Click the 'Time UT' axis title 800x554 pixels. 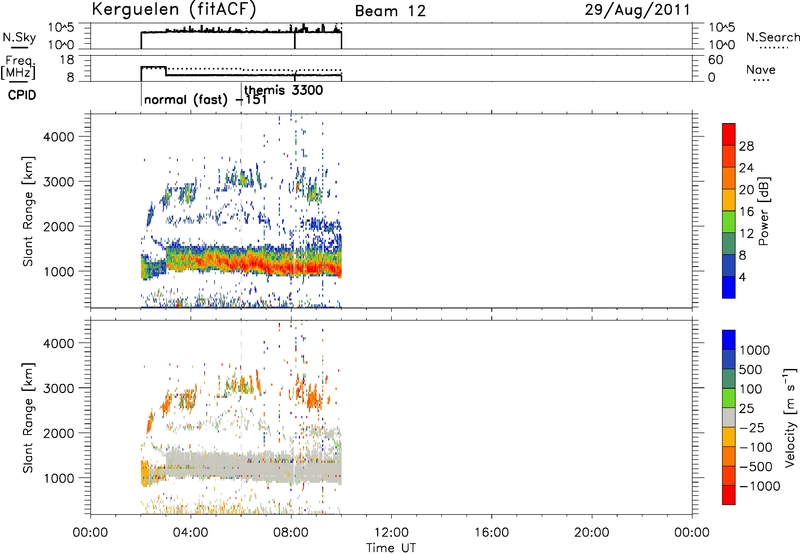coord(391,548)
